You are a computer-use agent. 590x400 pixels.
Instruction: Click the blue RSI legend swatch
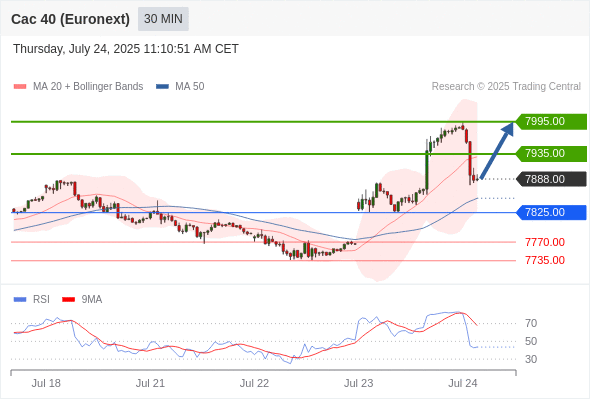coord(20,300)
